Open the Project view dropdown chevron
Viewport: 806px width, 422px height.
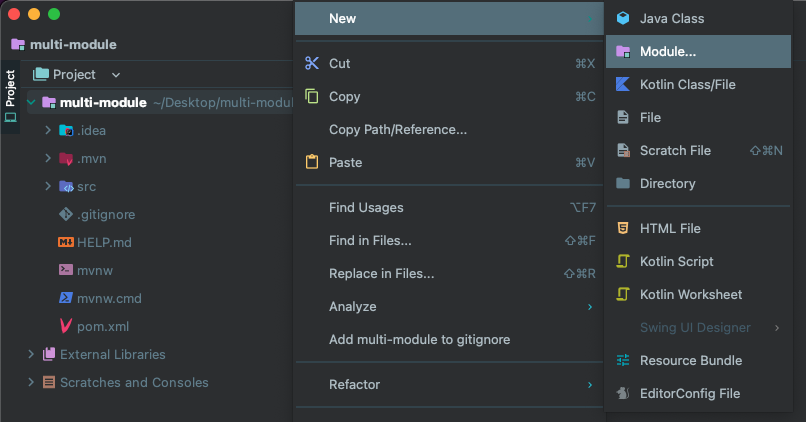pos(116,75)
